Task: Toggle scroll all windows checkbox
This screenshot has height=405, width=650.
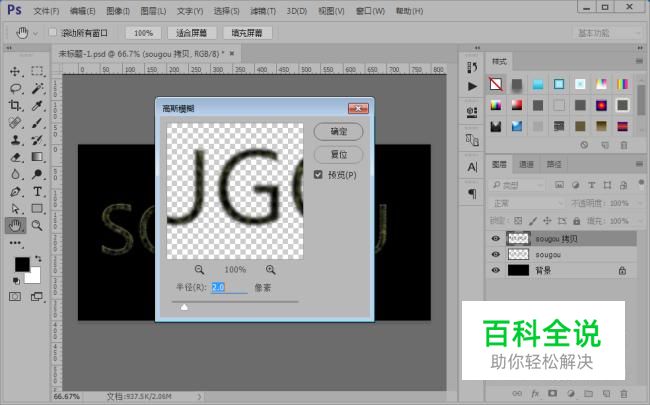Action: point(53,32)
